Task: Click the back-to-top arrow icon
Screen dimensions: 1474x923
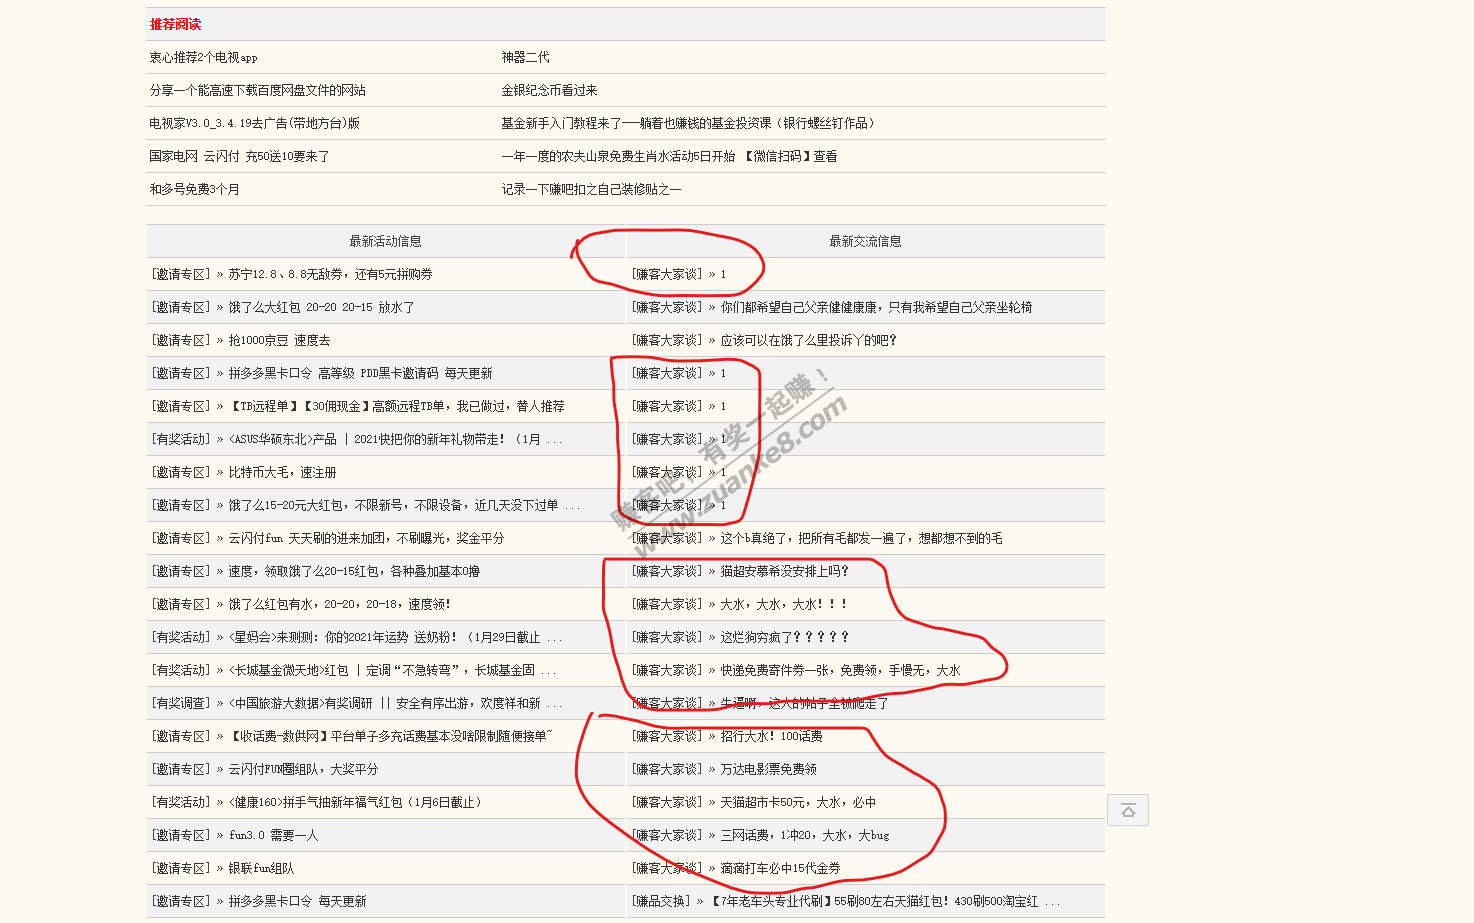Action: (1128, 810)
